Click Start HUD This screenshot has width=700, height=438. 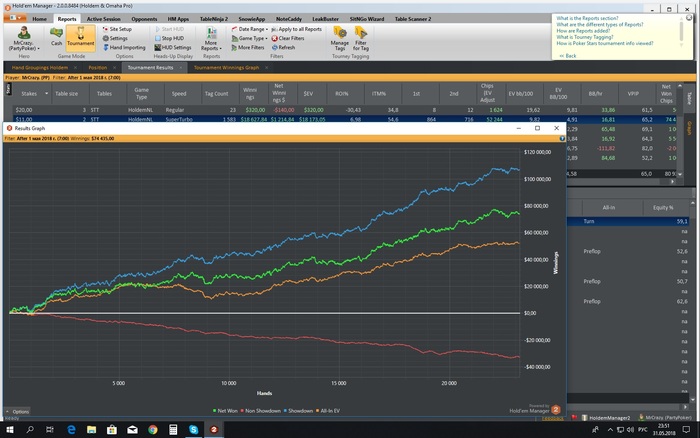[x=169, y=29]
